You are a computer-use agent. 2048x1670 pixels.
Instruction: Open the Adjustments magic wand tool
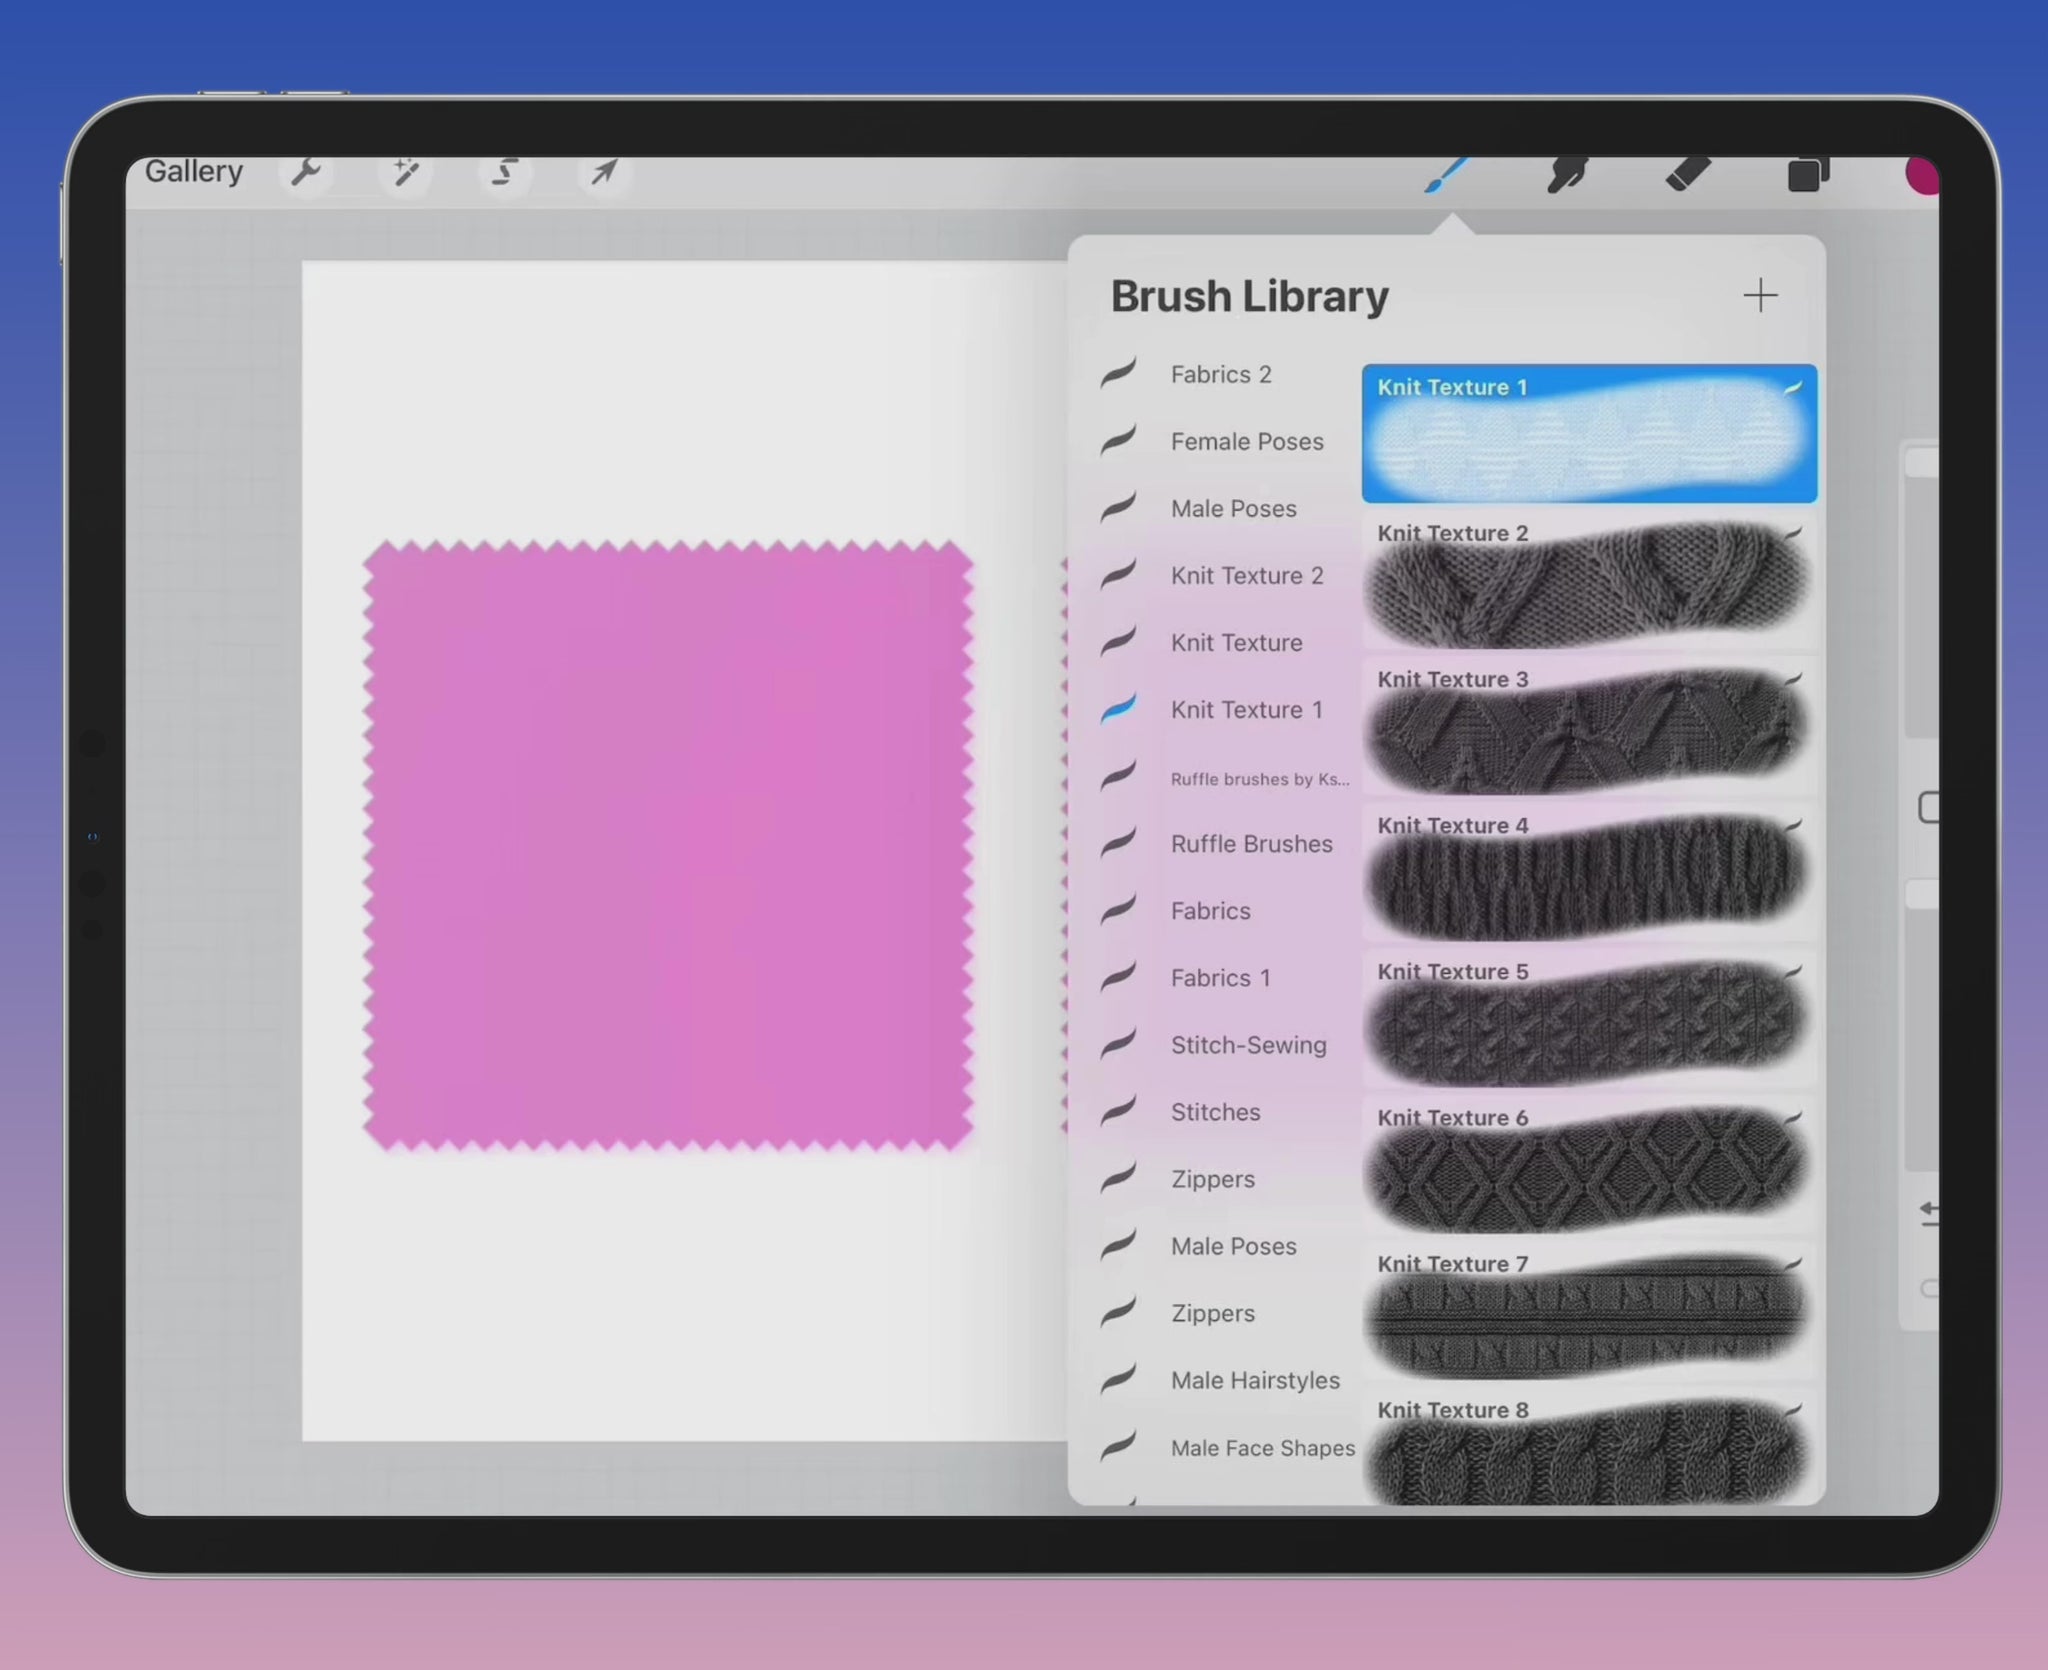pos(406,171)
